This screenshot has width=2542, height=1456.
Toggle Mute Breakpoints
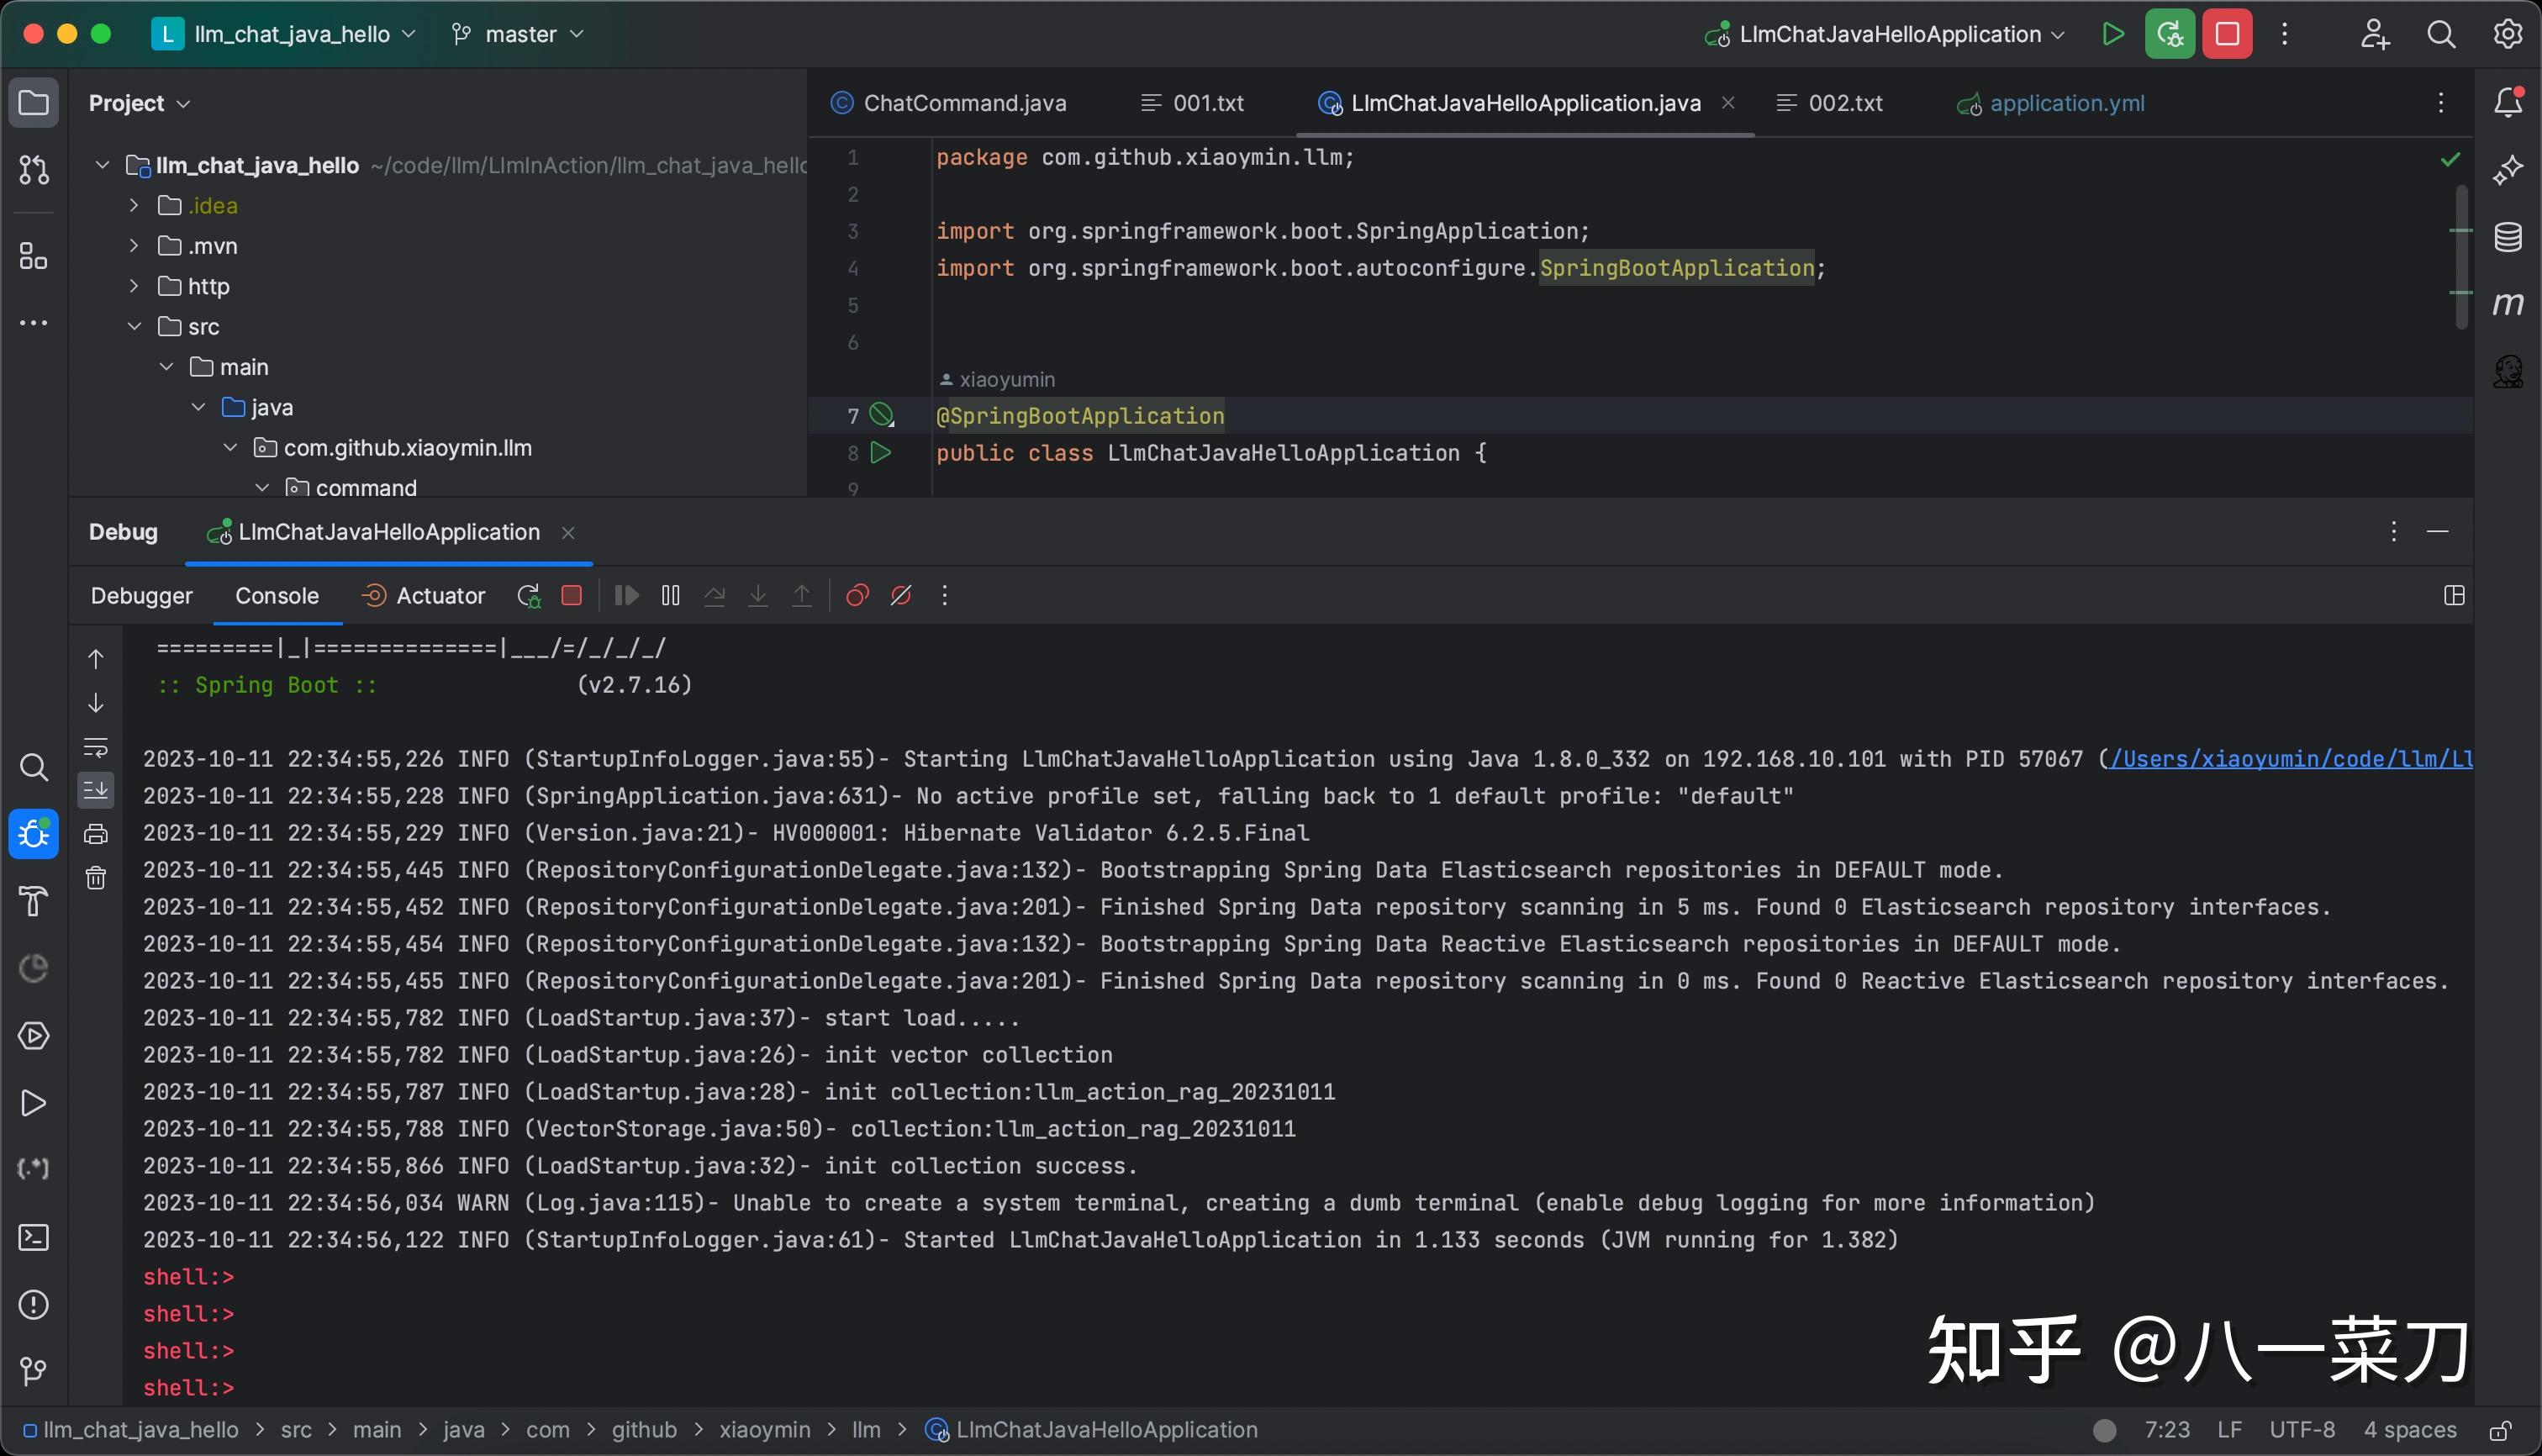point(901,596)
